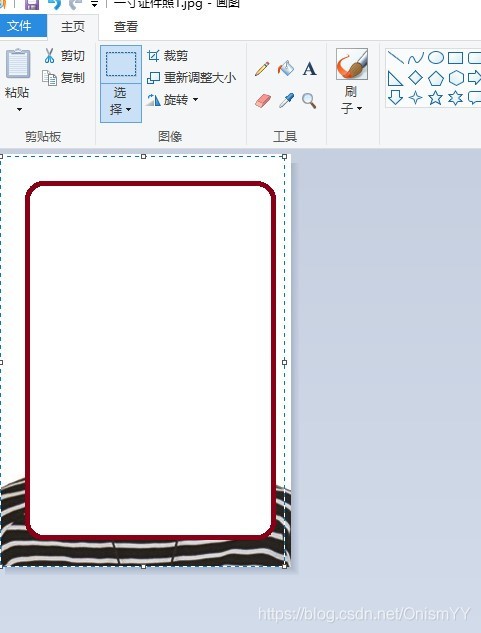Select the pink Eraser tool
This screenshot has width=481, height=633.
tap(263, 100)
